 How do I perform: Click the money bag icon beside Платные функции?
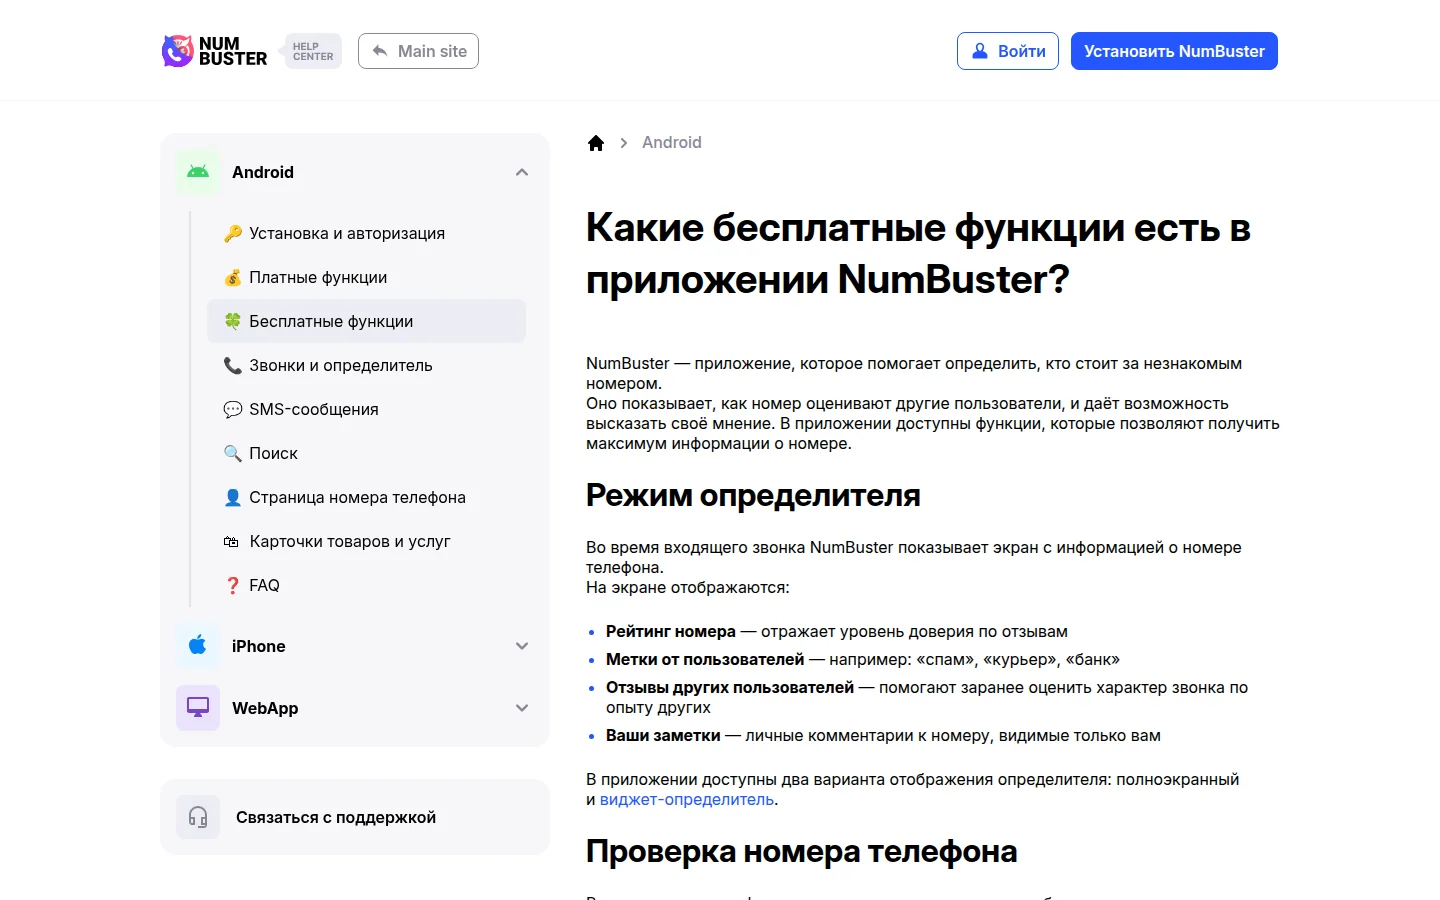click(233, 277)
